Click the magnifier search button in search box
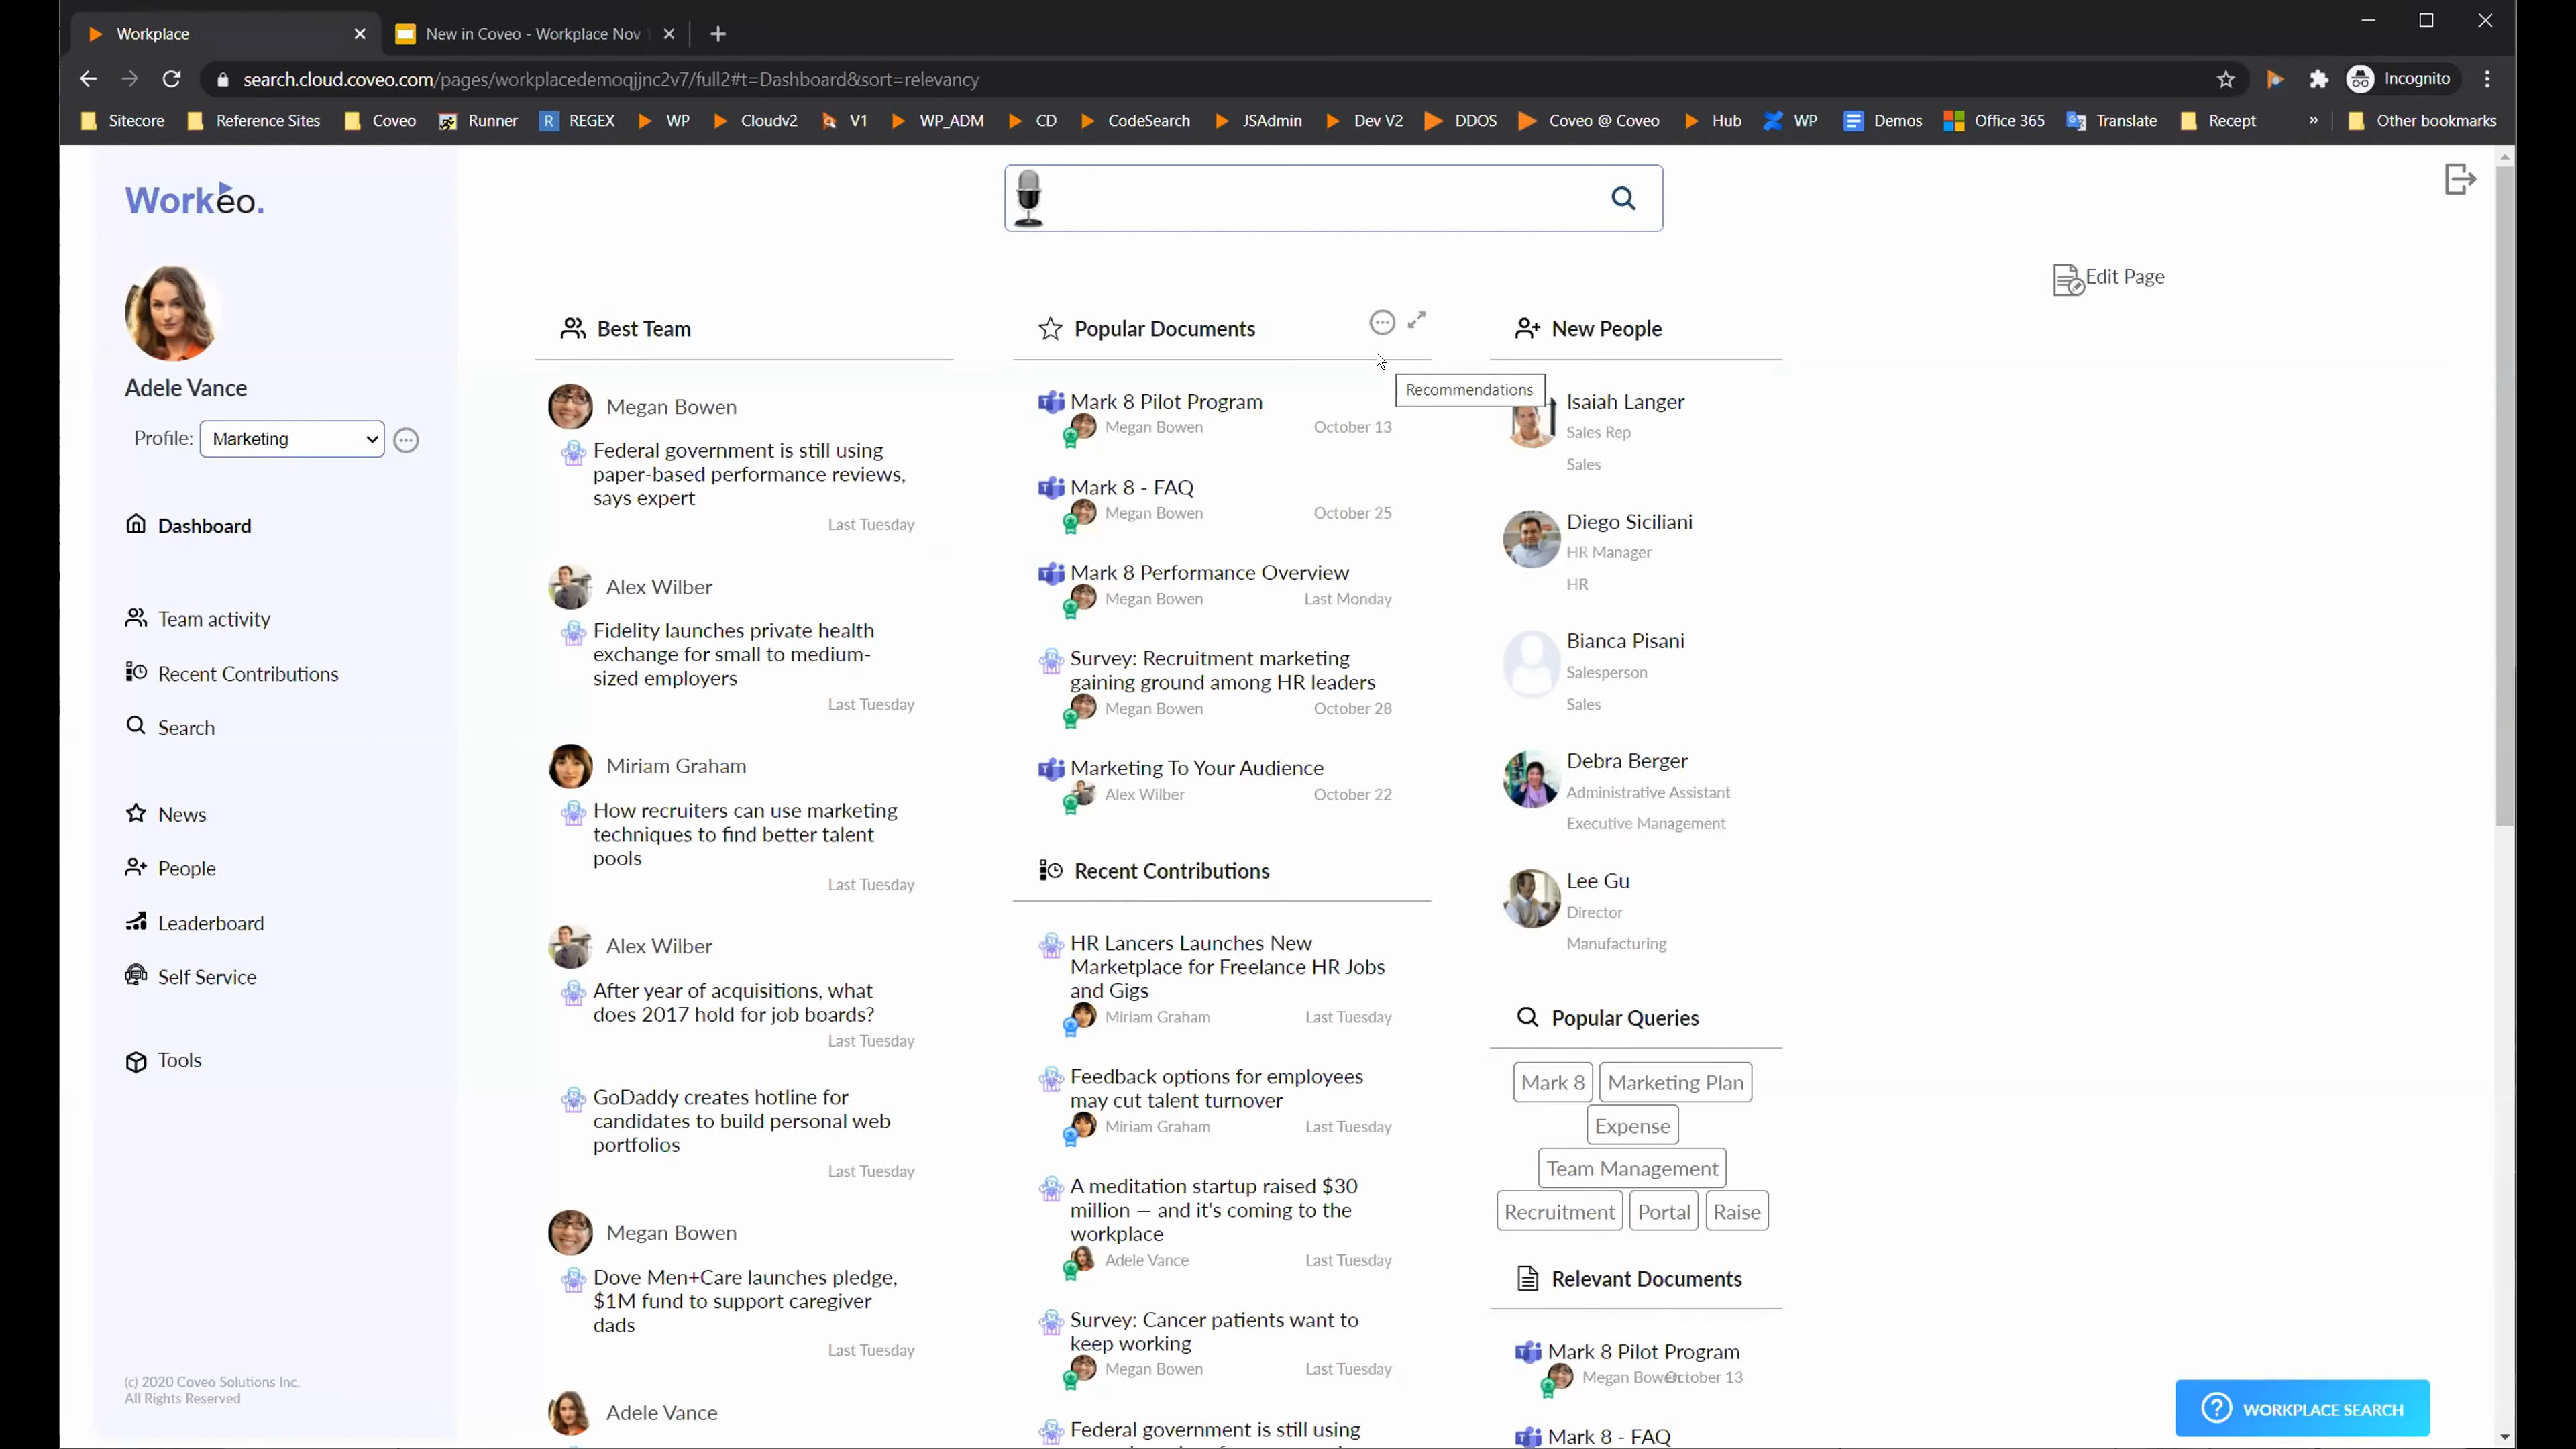This screenshot has height=1449, width=2576. click(1623, 199)
